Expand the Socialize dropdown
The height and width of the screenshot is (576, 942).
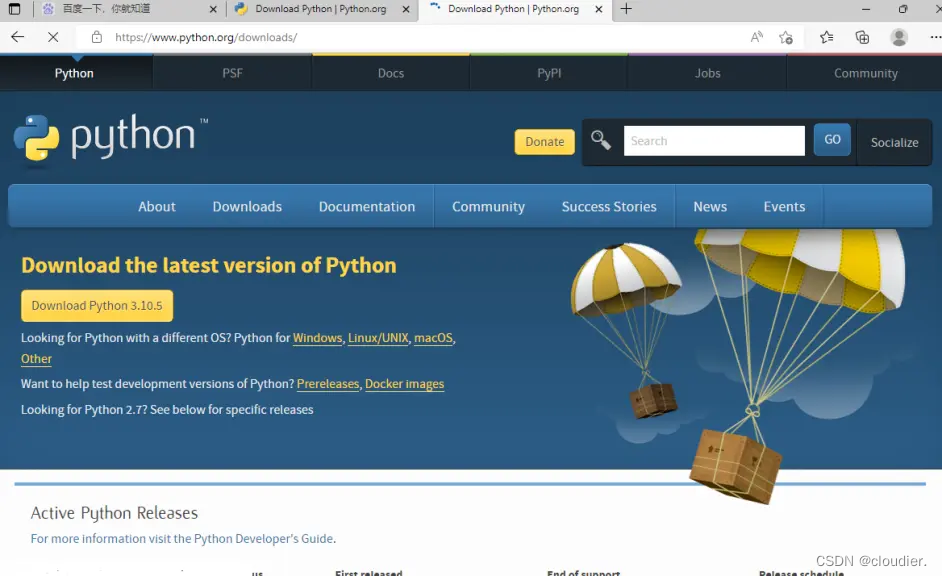click(x=895, y=142)
